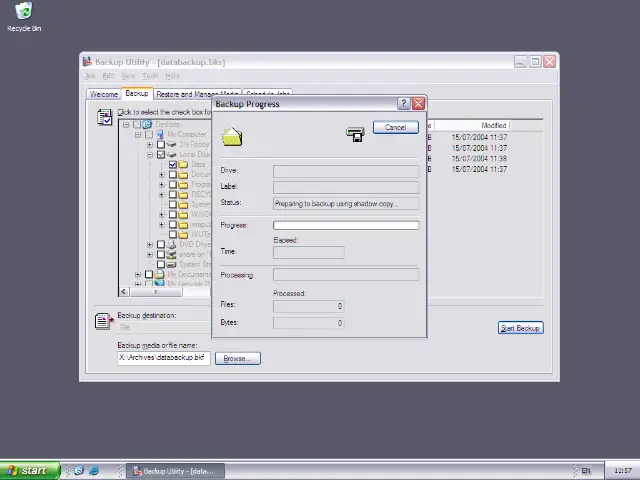Switch to the Welcome tab
The height and width of the screenshot is (480, 640).
(x=103, y=94)
